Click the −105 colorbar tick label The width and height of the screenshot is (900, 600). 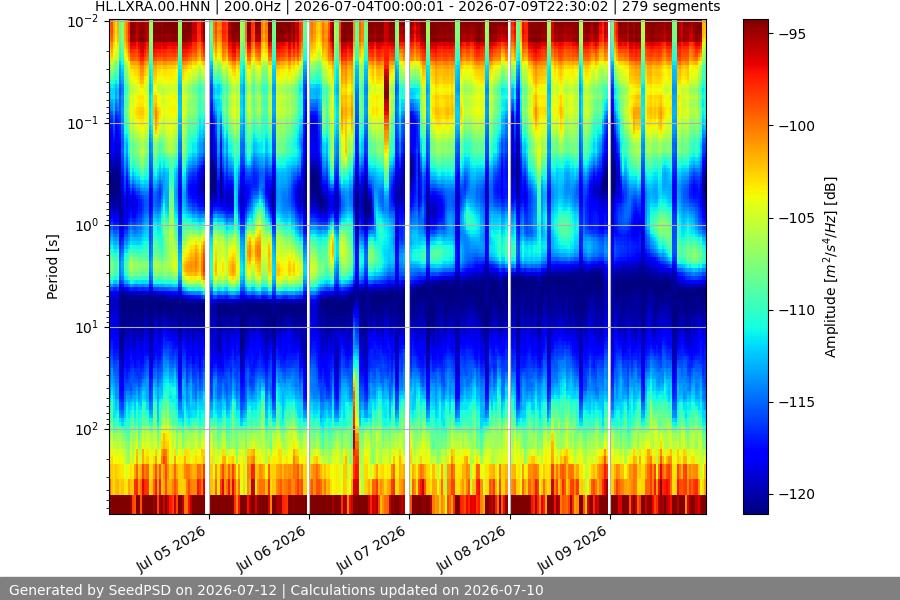797,218
